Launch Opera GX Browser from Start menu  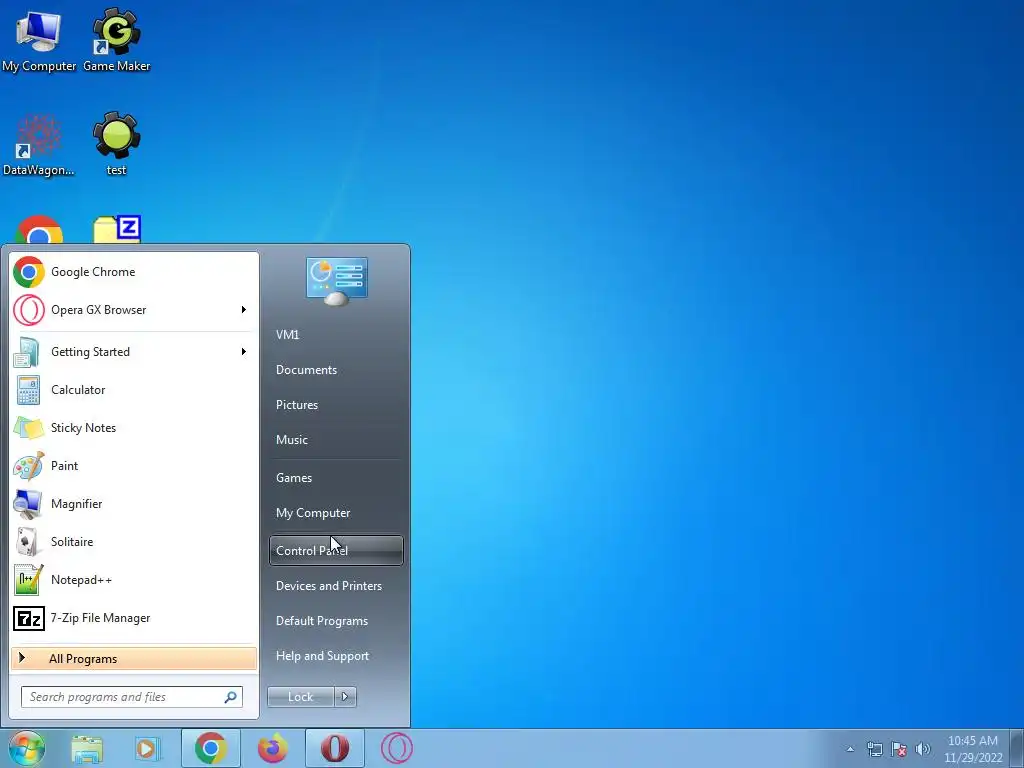point(135,310)
